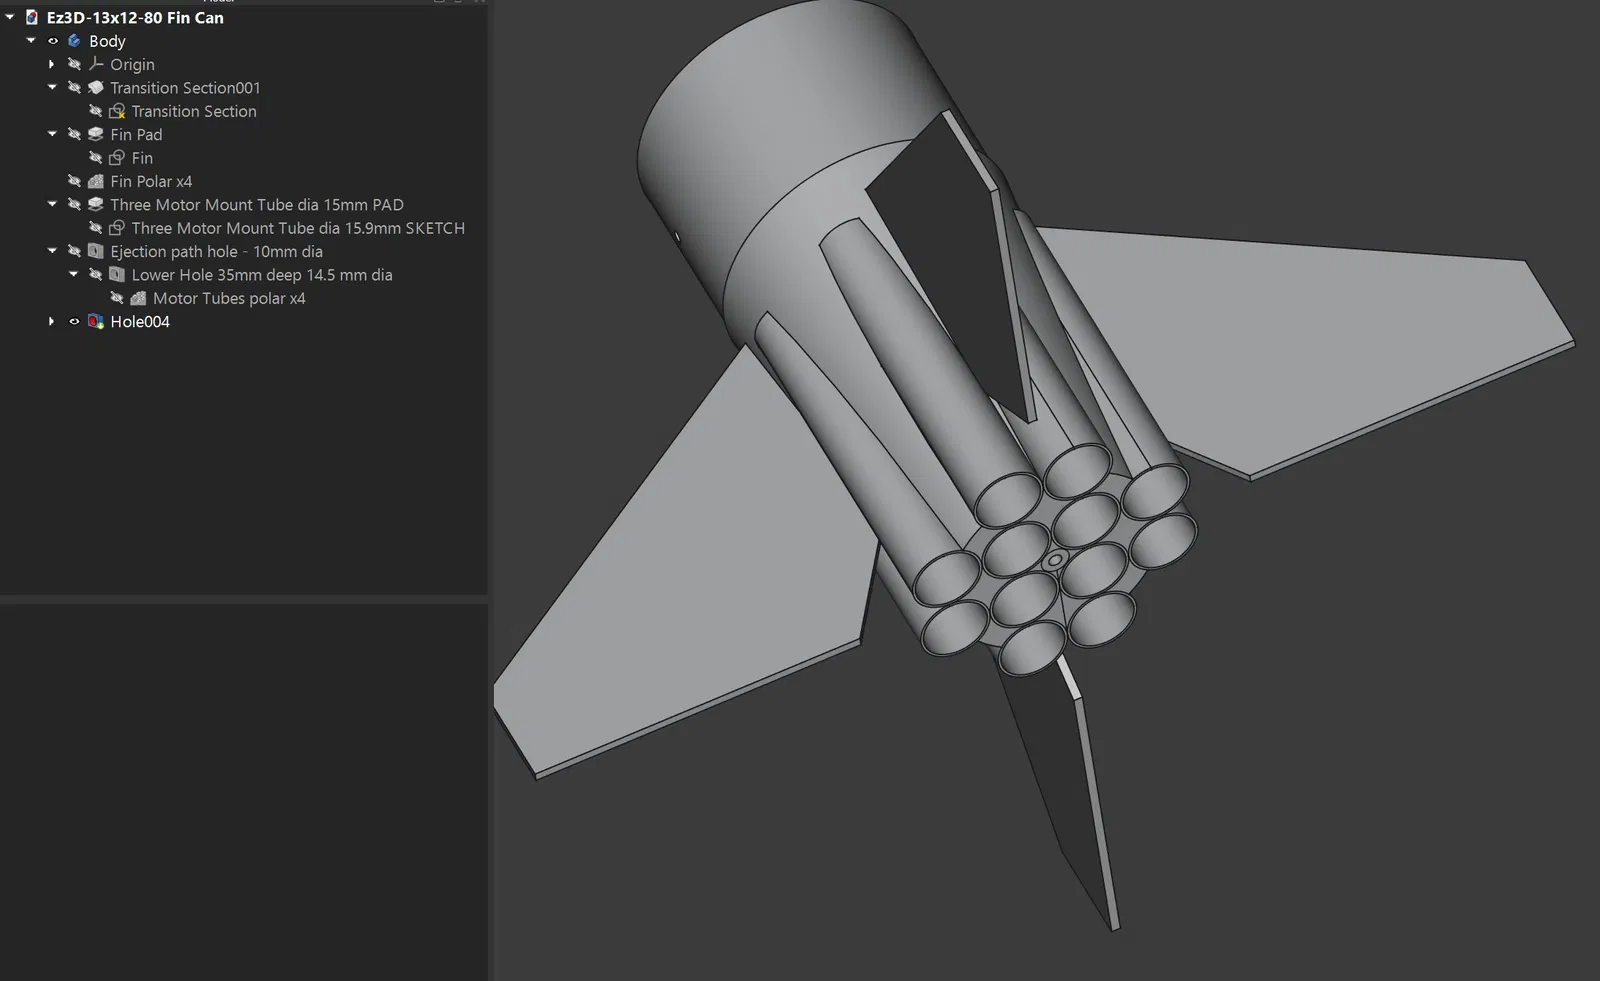Select the 'Ez3D-13x12-80 Fin Can' document label
Viewport: 1600px width, 981px height.
135,18
